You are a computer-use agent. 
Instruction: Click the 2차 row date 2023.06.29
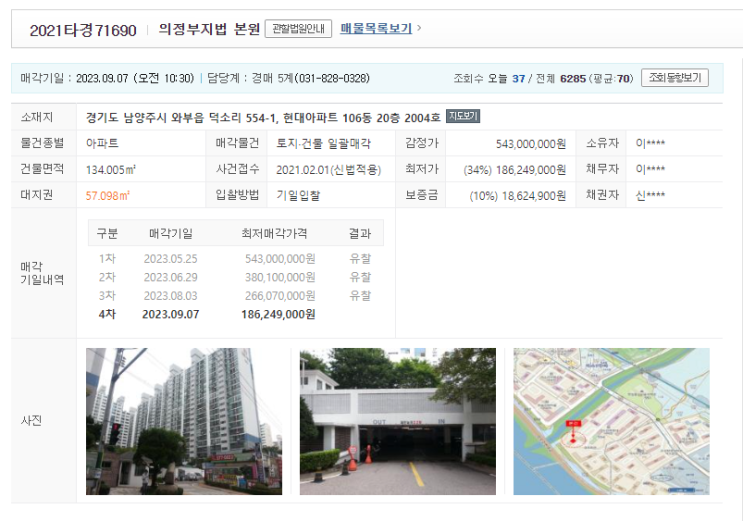(171, 277)
